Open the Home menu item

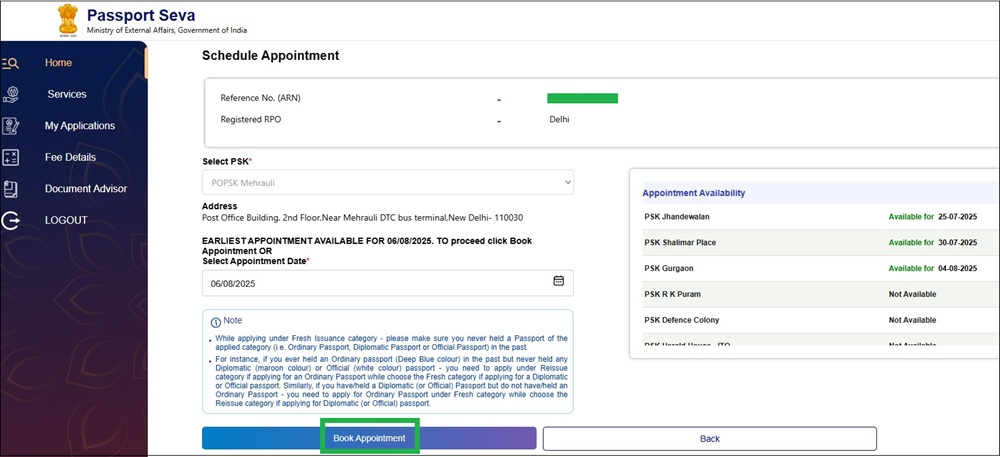(x=58, y=62)
